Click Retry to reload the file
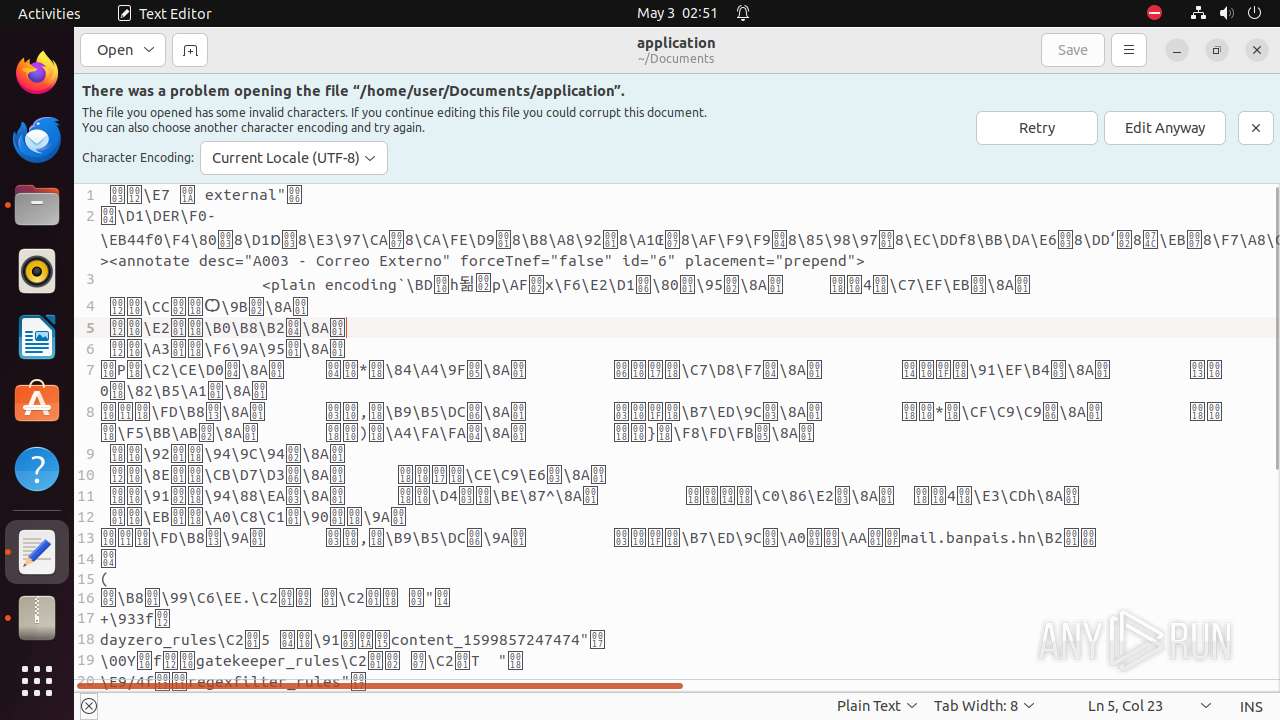 (x=1037, y=128)
